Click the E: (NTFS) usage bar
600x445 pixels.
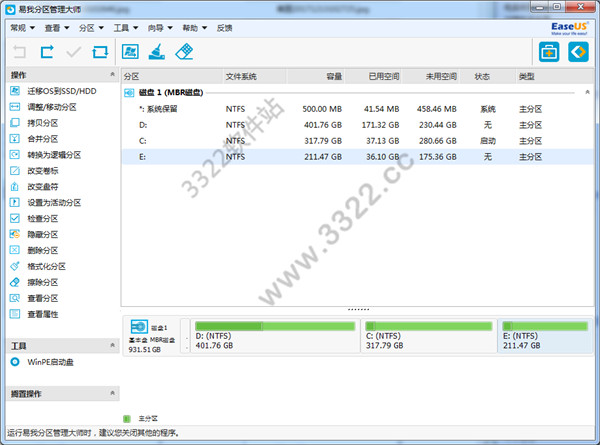coord(545,326)
